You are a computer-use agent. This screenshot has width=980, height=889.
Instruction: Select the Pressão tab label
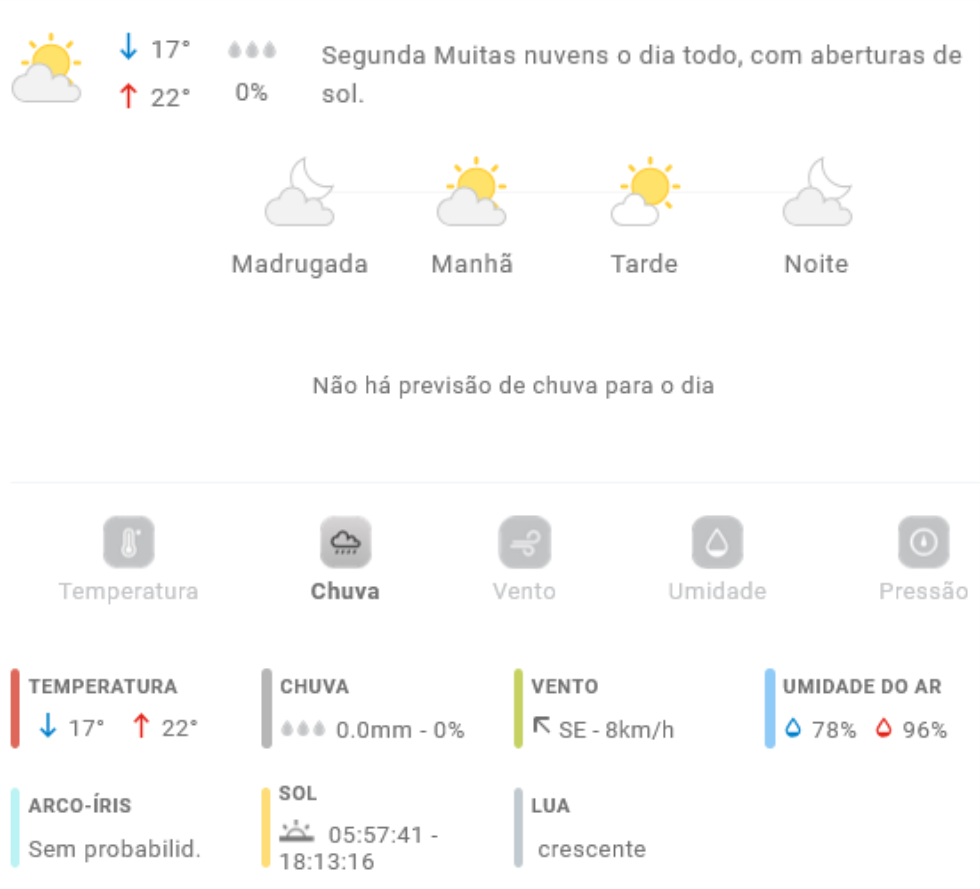(x=923, y=591)
